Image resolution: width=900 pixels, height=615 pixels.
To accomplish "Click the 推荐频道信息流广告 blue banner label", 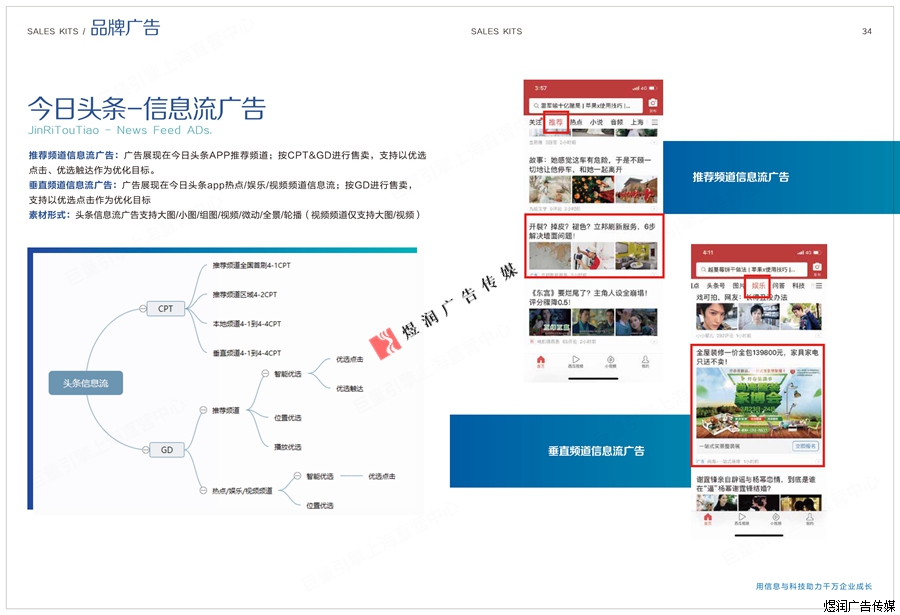I will click(x=740, y=177).
